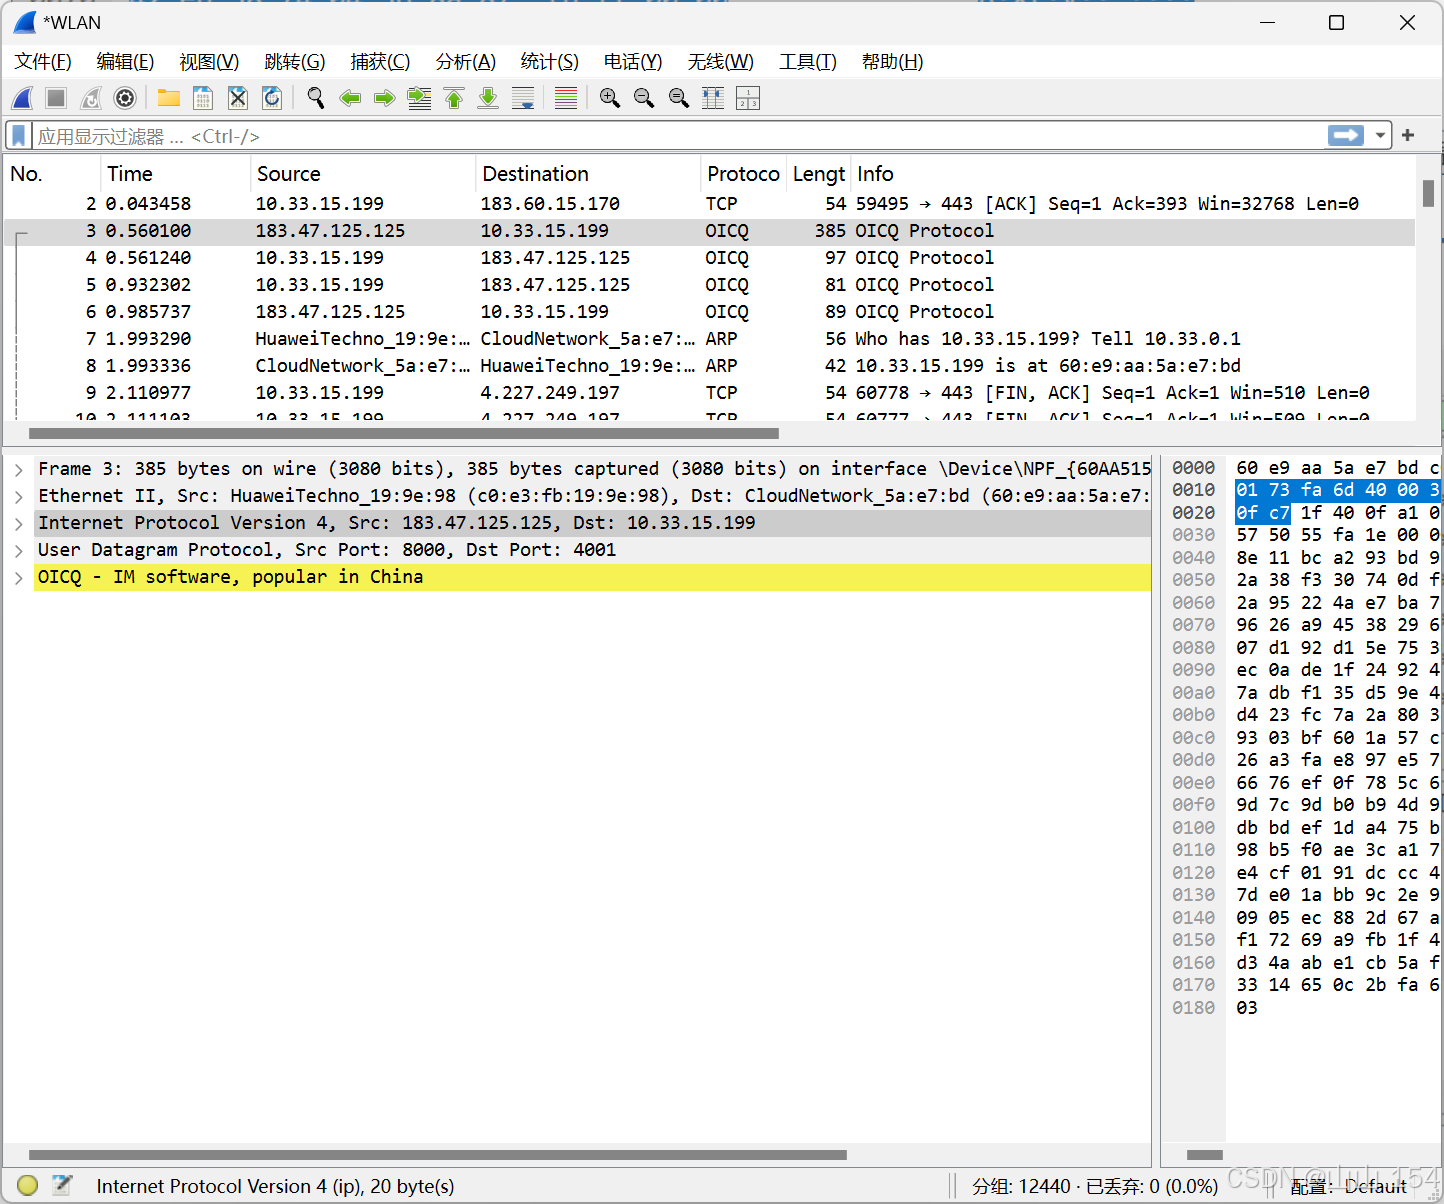
Task: Open the 视图(V) menu
Action: point(209,62)
